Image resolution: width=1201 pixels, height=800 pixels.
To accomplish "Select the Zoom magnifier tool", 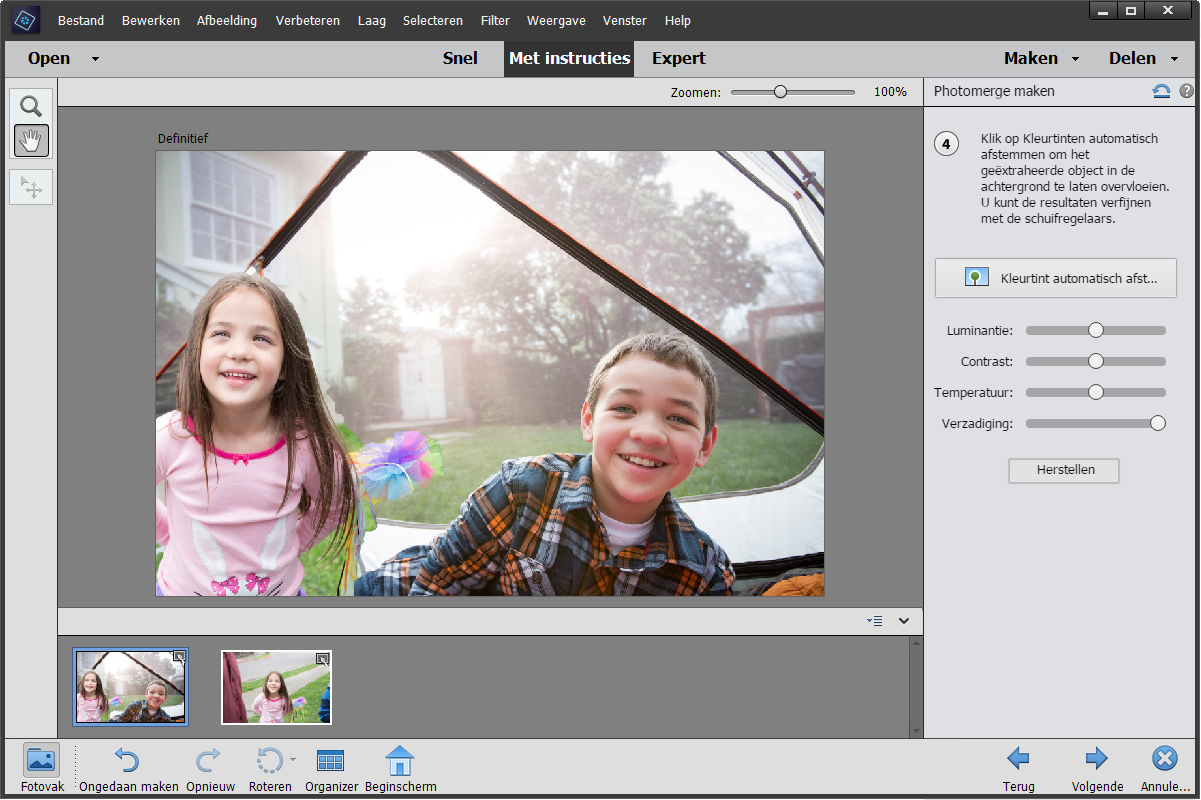I will tap(31, 107).
